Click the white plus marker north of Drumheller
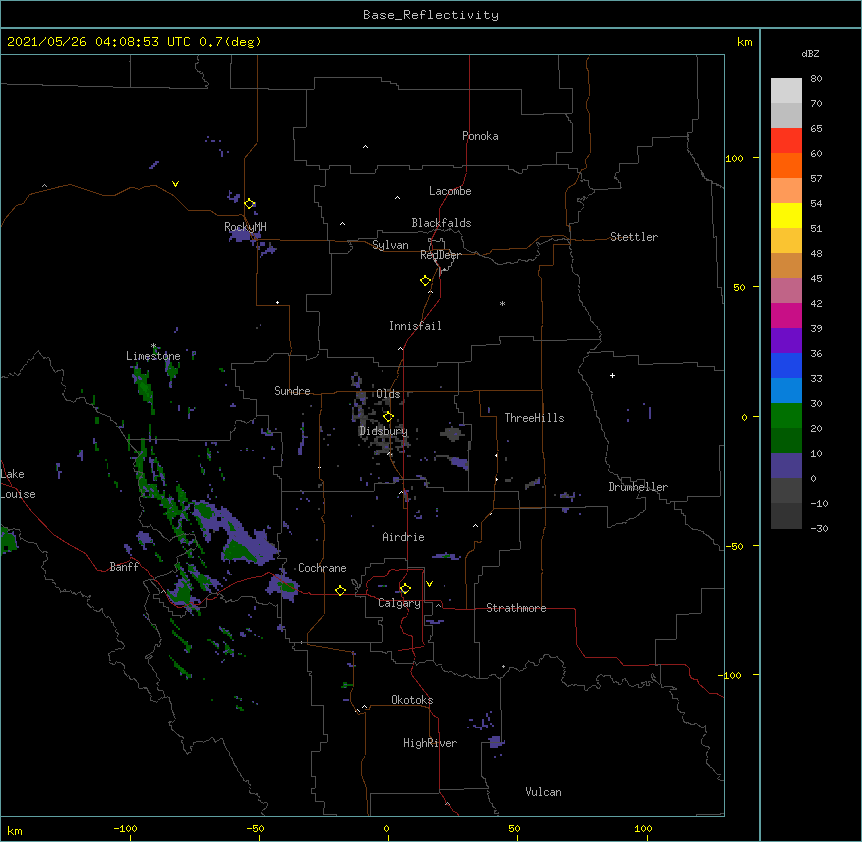The width and height of the screenshot is (862, 842). point(612,375)
